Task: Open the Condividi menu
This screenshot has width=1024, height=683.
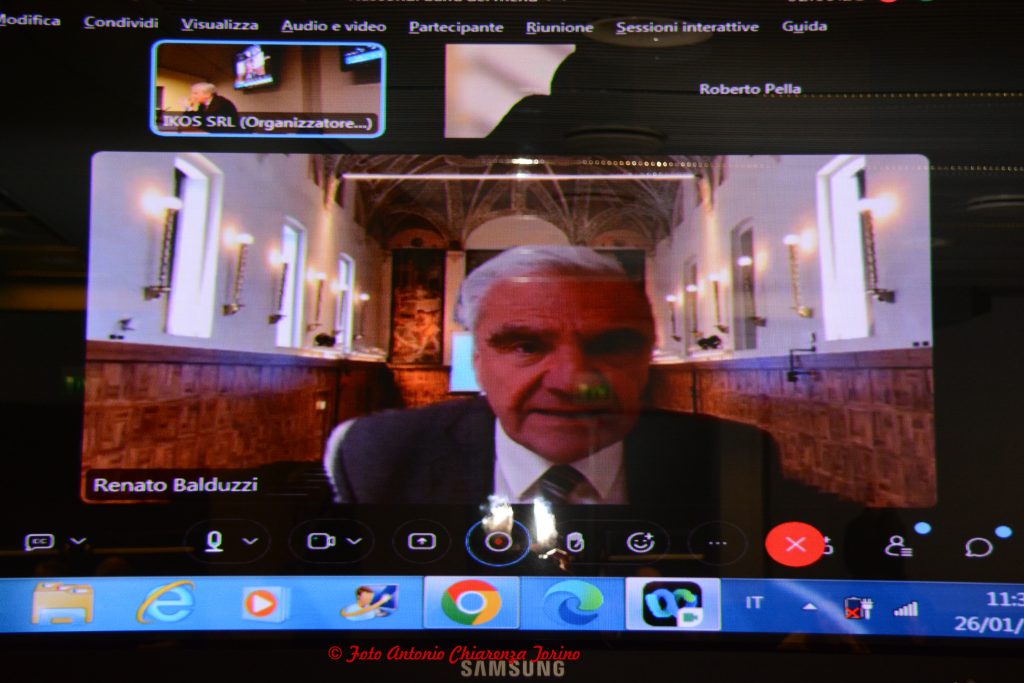Action: coord(121,23)
